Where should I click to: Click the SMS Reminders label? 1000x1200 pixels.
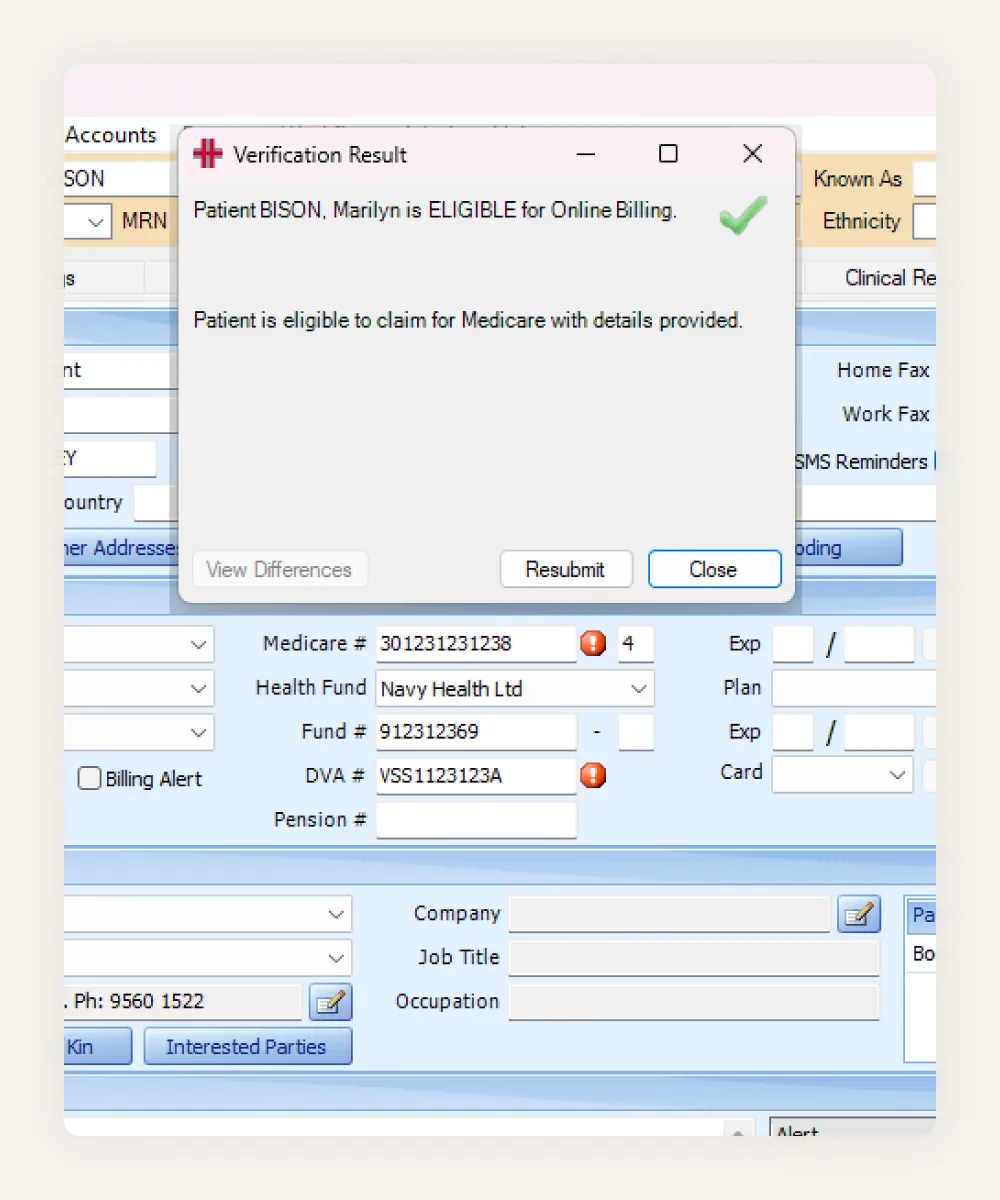pyautogui.click(x=862, y=462)
